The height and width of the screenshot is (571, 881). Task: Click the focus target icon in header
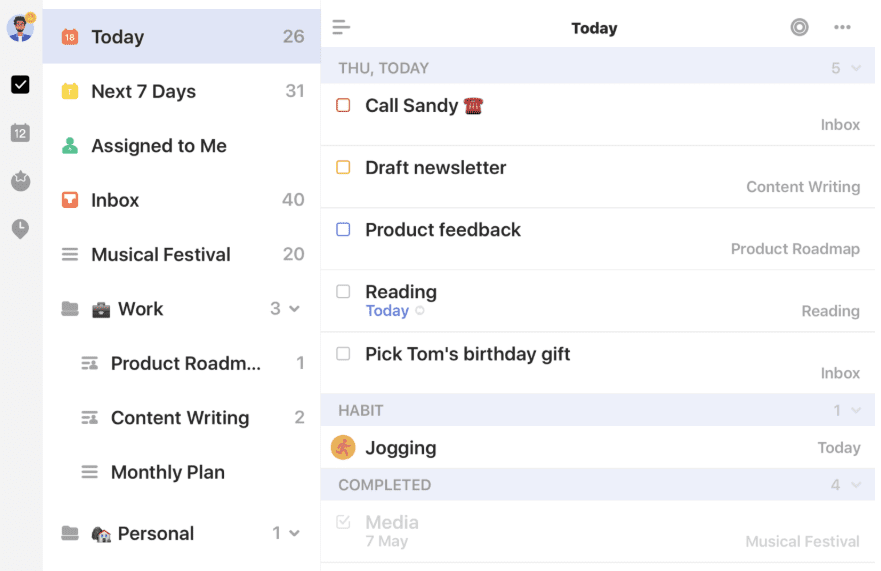point(799,28)
